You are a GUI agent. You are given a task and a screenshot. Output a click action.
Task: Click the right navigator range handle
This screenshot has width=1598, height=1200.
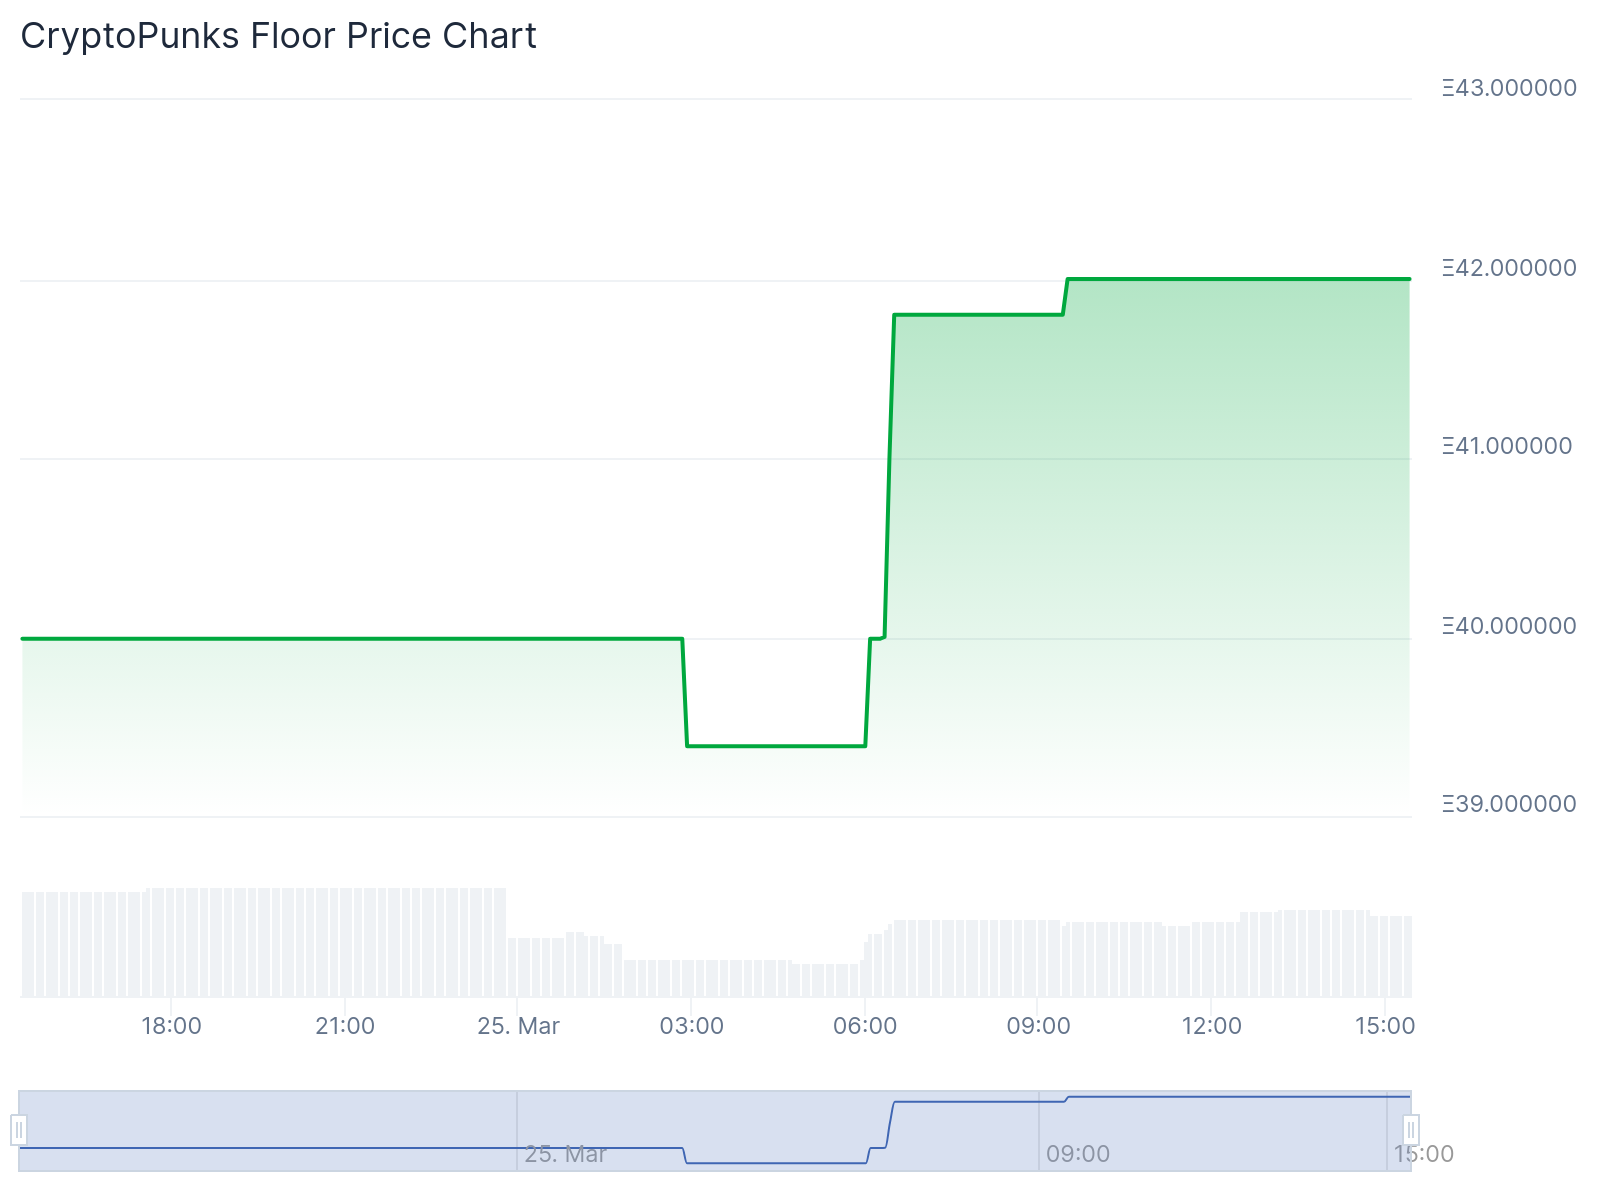tap(1410, 1130)
